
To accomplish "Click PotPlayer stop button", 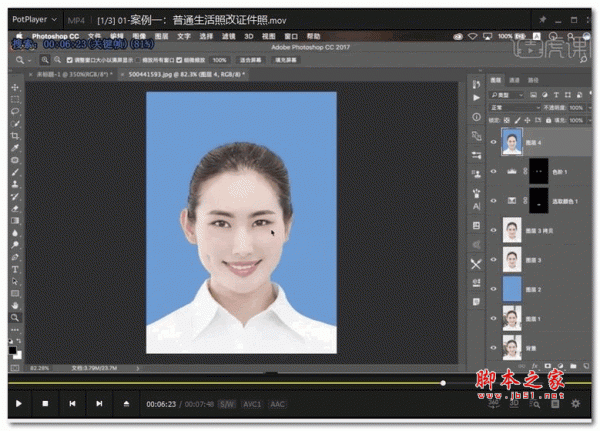I will [x=45, y=403].
